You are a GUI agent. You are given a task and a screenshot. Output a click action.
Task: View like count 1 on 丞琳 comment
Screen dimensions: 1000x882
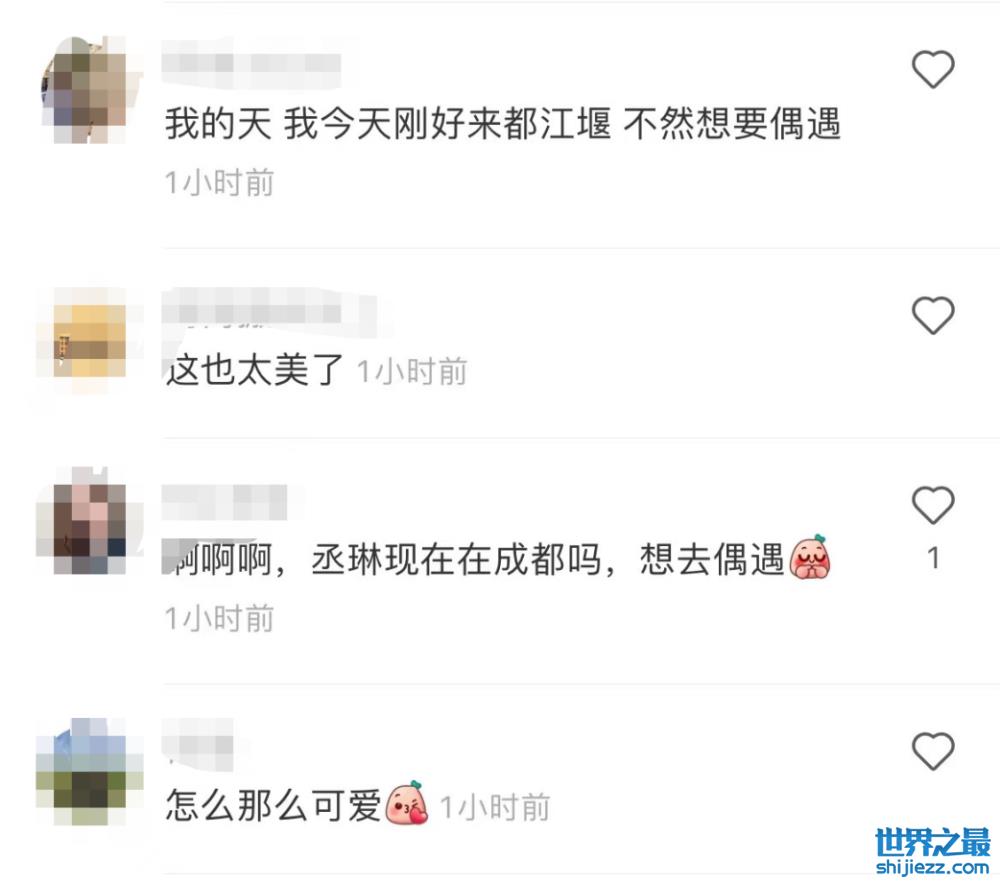coord(933,558)
